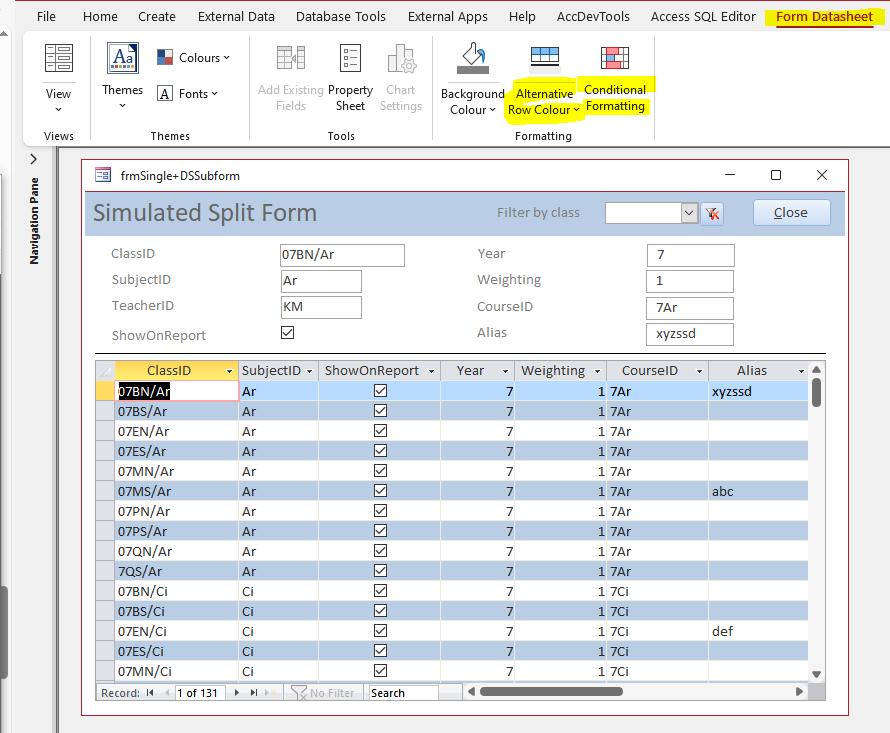Open the Database Tools tab
Screen dimensions: 890x733
coord(341,16)
